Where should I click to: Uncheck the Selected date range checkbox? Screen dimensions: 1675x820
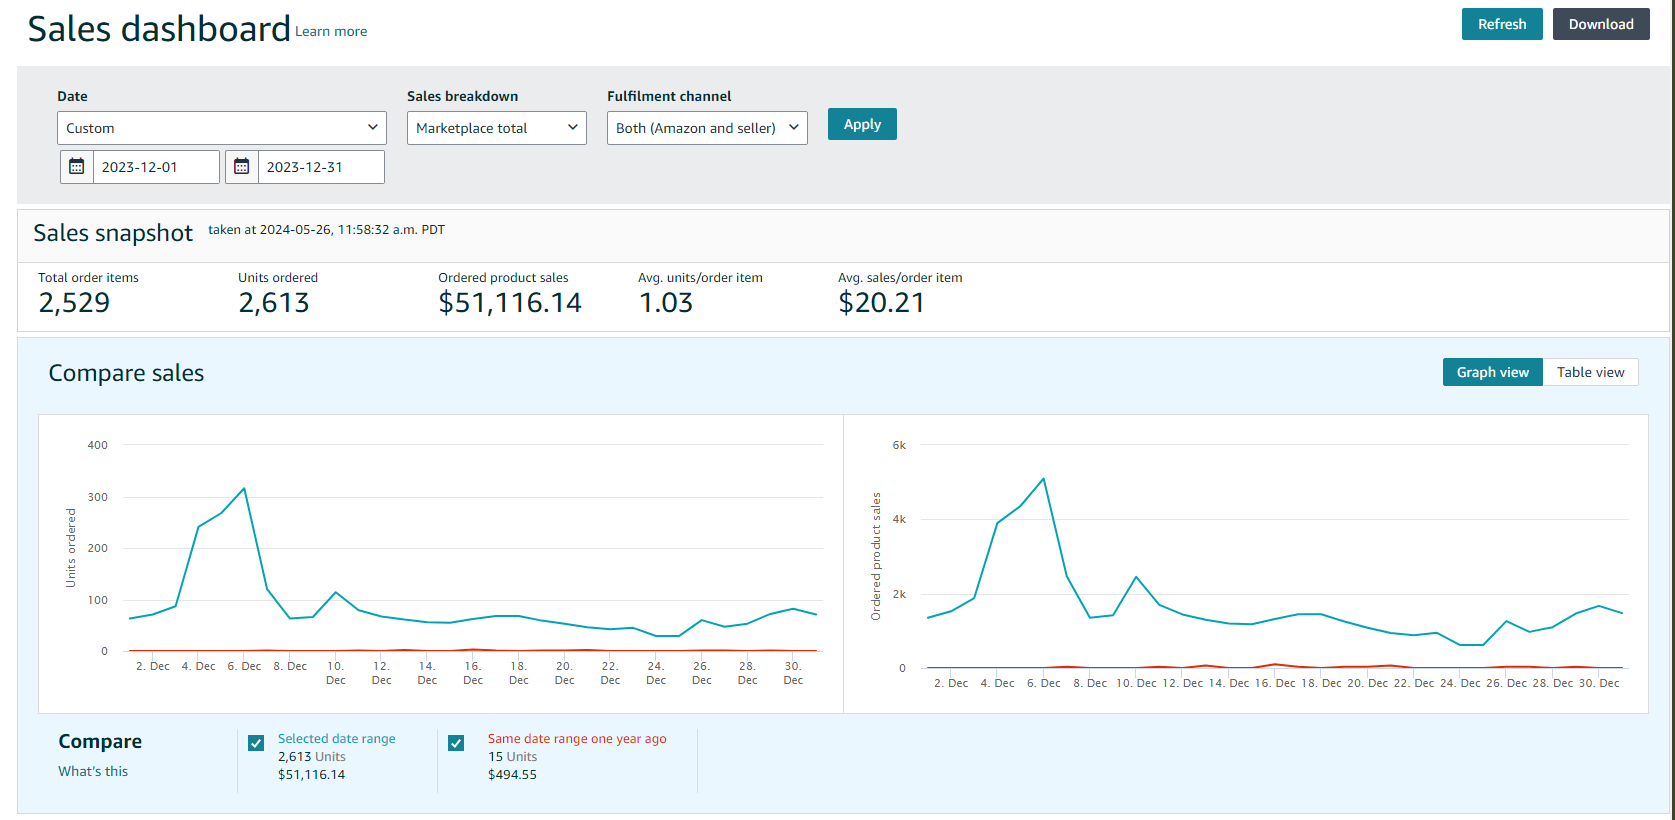point(256,743)
